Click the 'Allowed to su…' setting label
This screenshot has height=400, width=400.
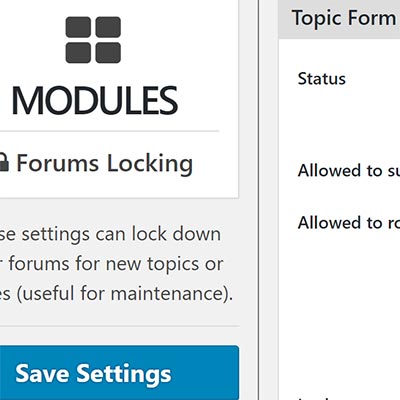349,171
